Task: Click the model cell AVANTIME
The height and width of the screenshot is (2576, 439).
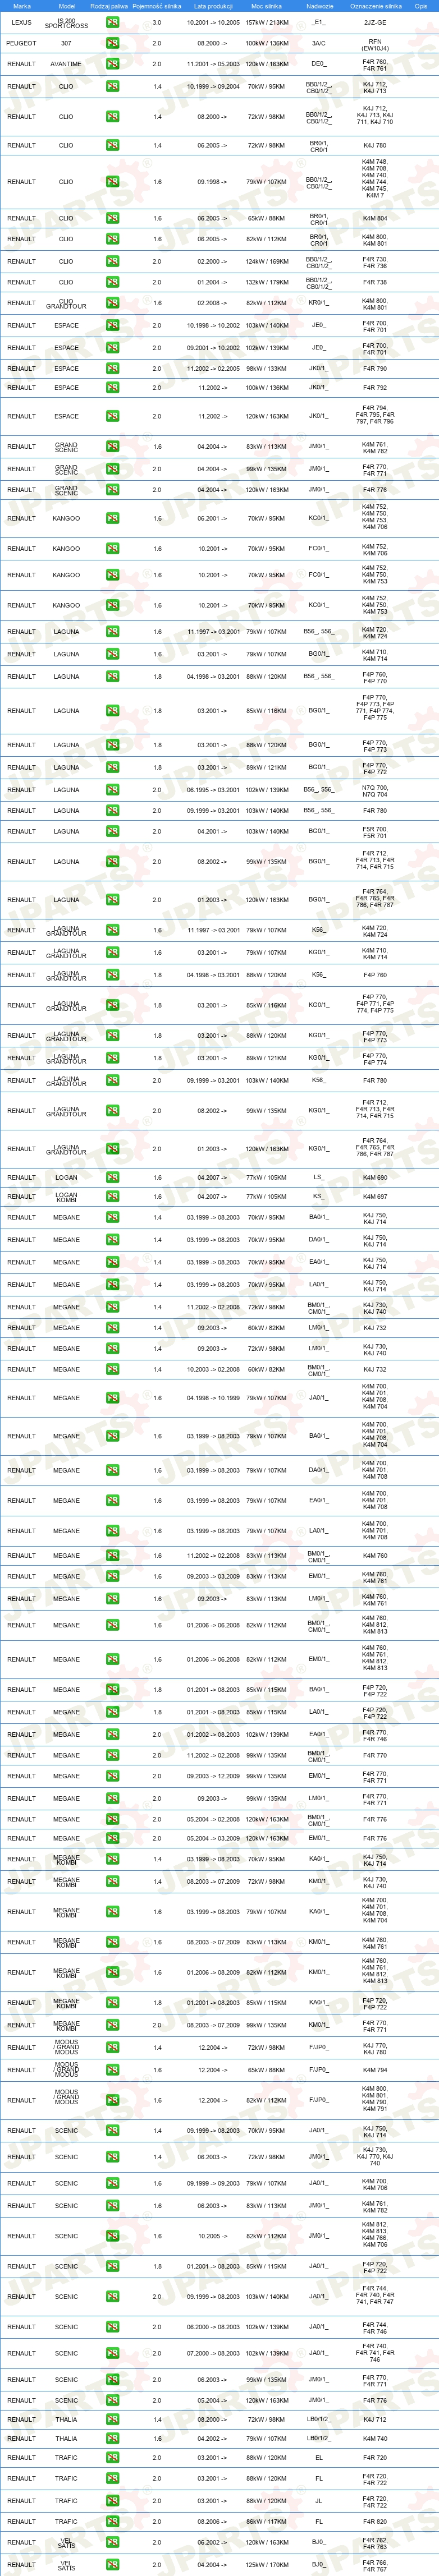Action: pos(66,64)
